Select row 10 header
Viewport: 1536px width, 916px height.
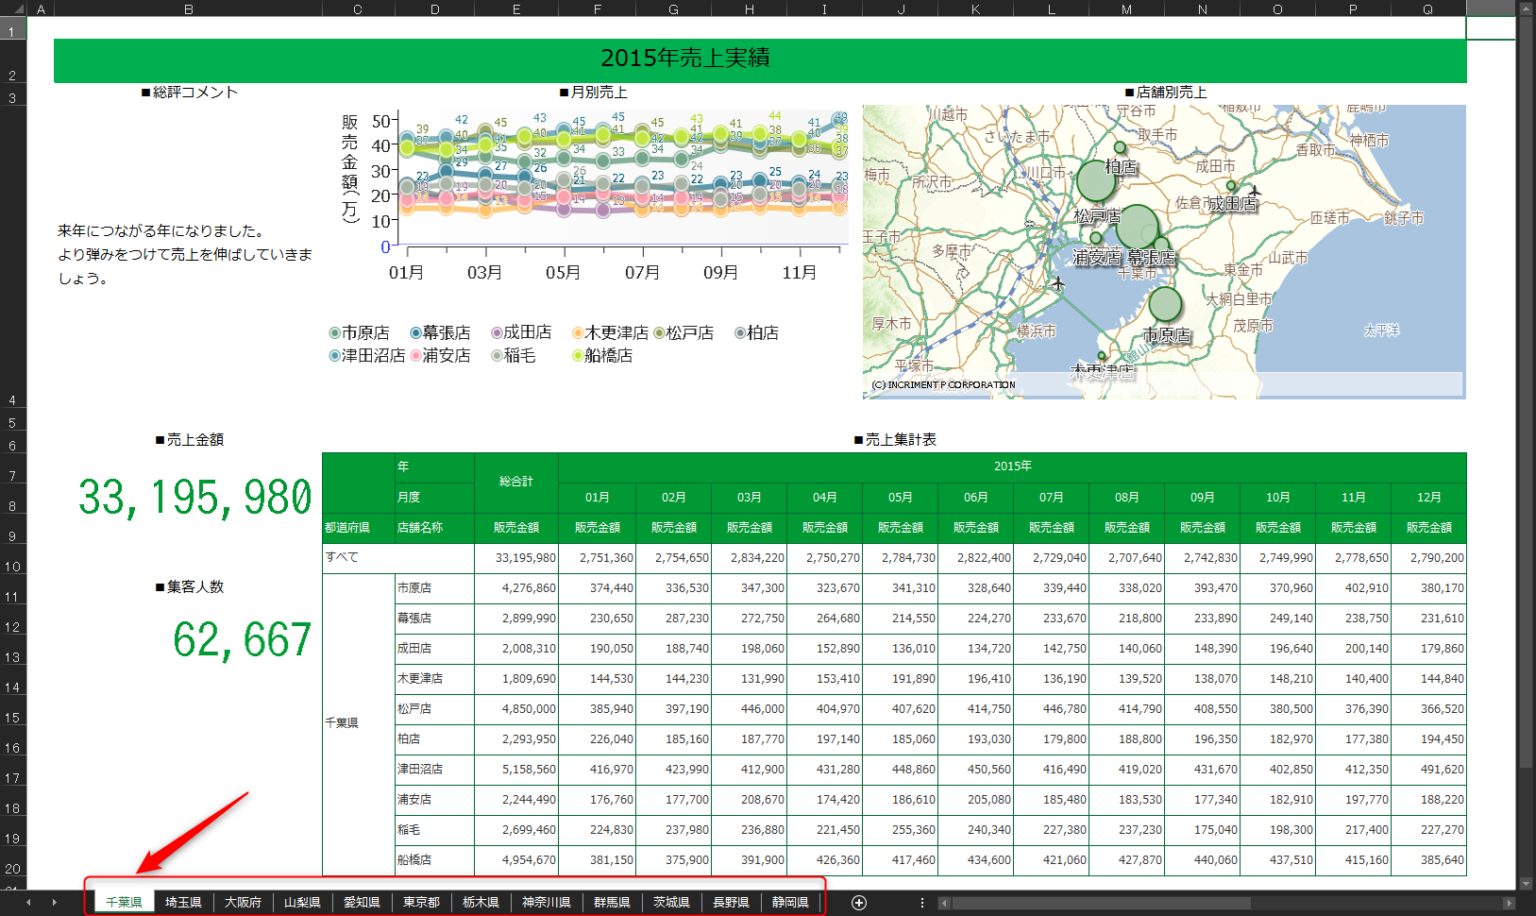coord(13,566)
